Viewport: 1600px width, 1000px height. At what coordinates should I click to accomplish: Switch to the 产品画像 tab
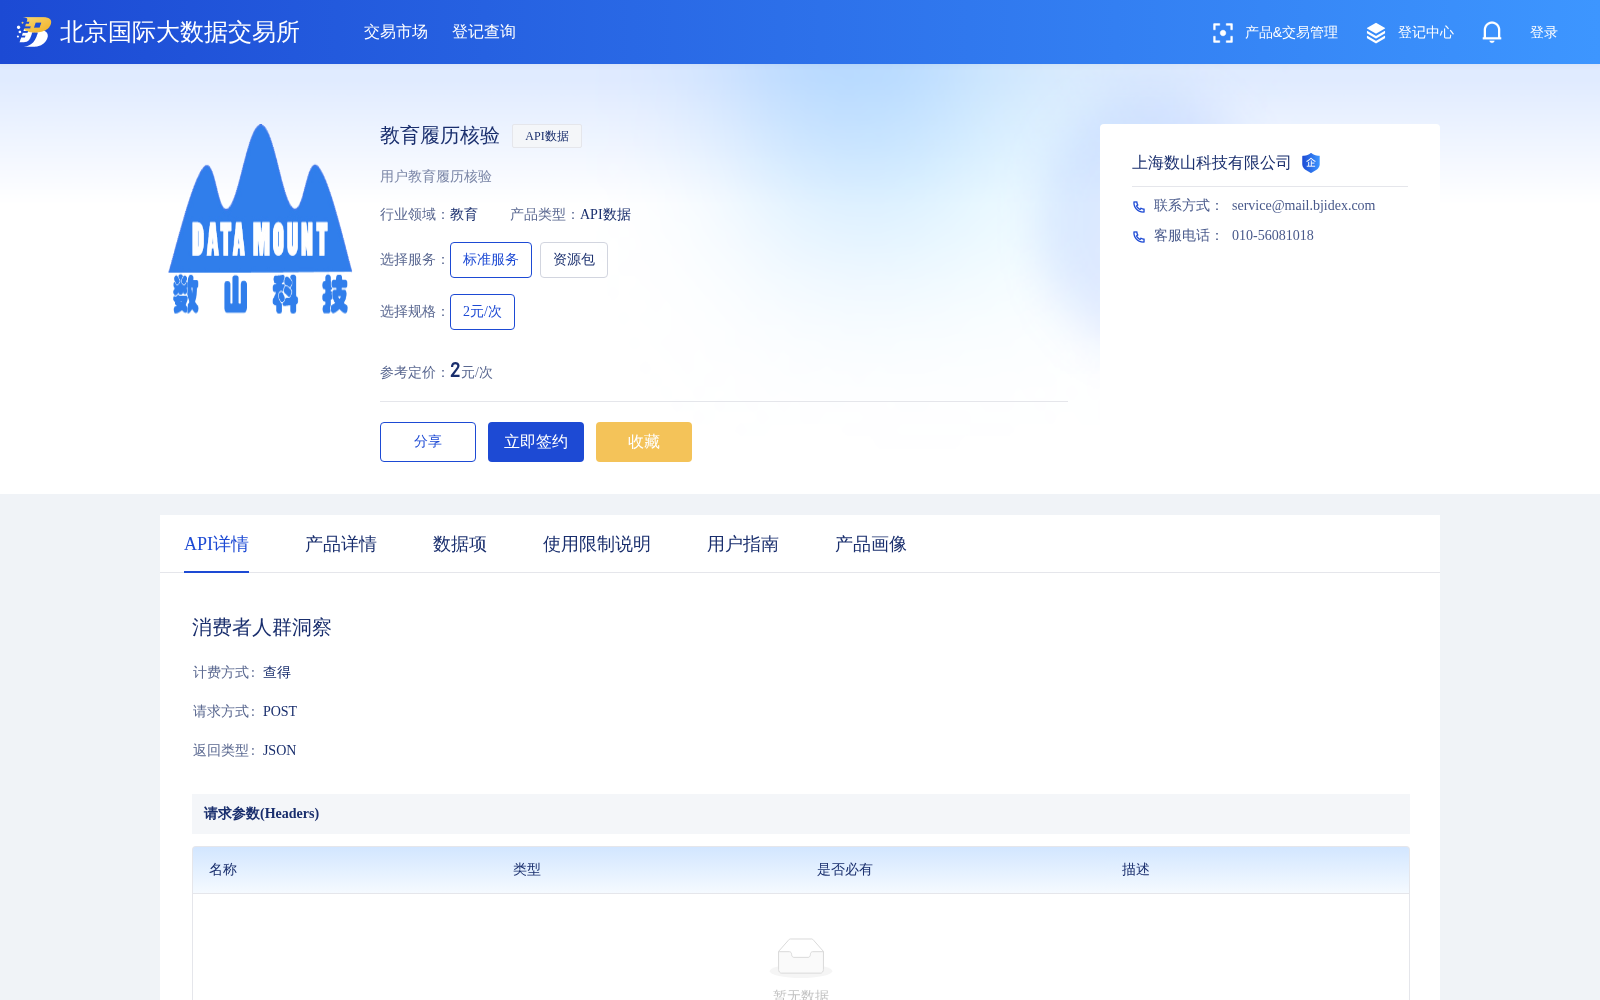coord(871,544)
